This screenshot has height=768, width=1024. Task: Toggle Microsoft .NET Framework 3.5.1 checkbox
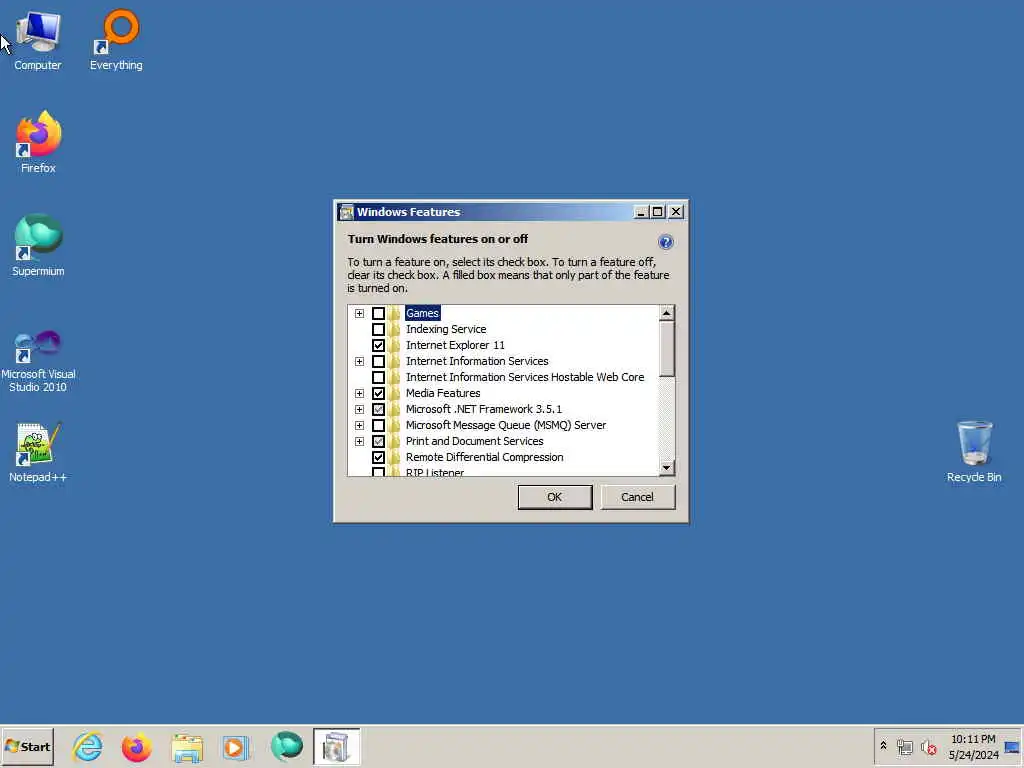pyautogui.click(x=378, y=409)
